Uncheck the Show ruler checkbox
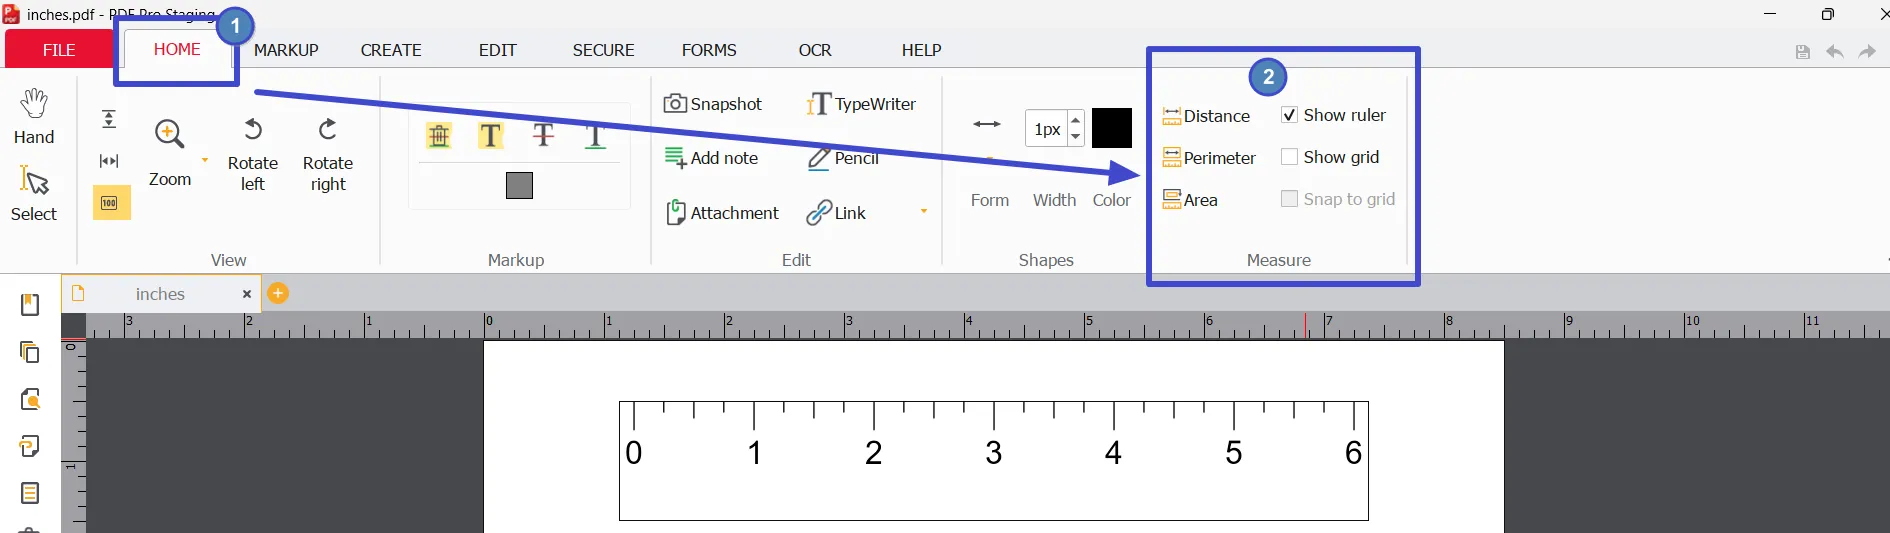 pyautogui.click(x=1290, y=115)
